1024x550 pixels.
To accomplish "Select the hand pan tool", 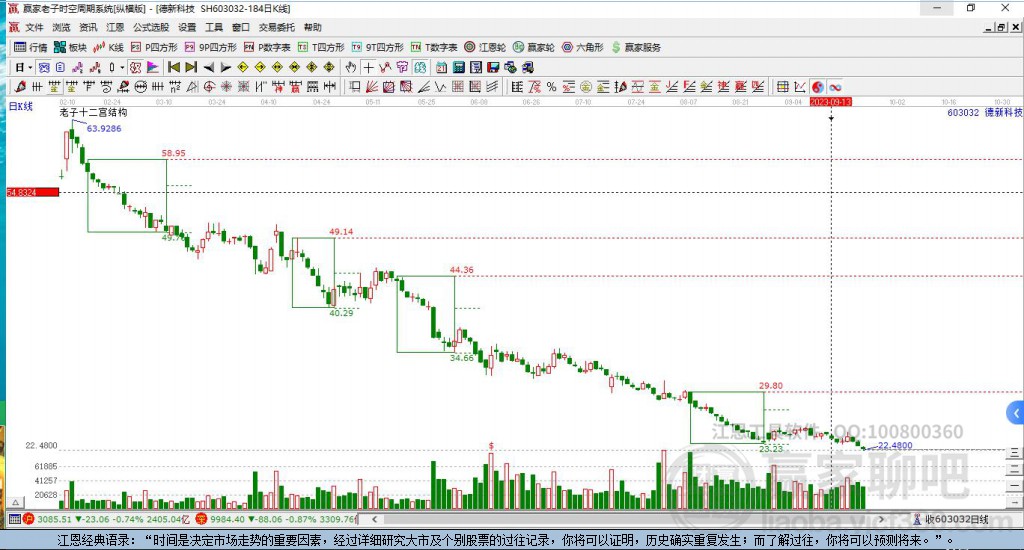I will (x=351, y=67).
